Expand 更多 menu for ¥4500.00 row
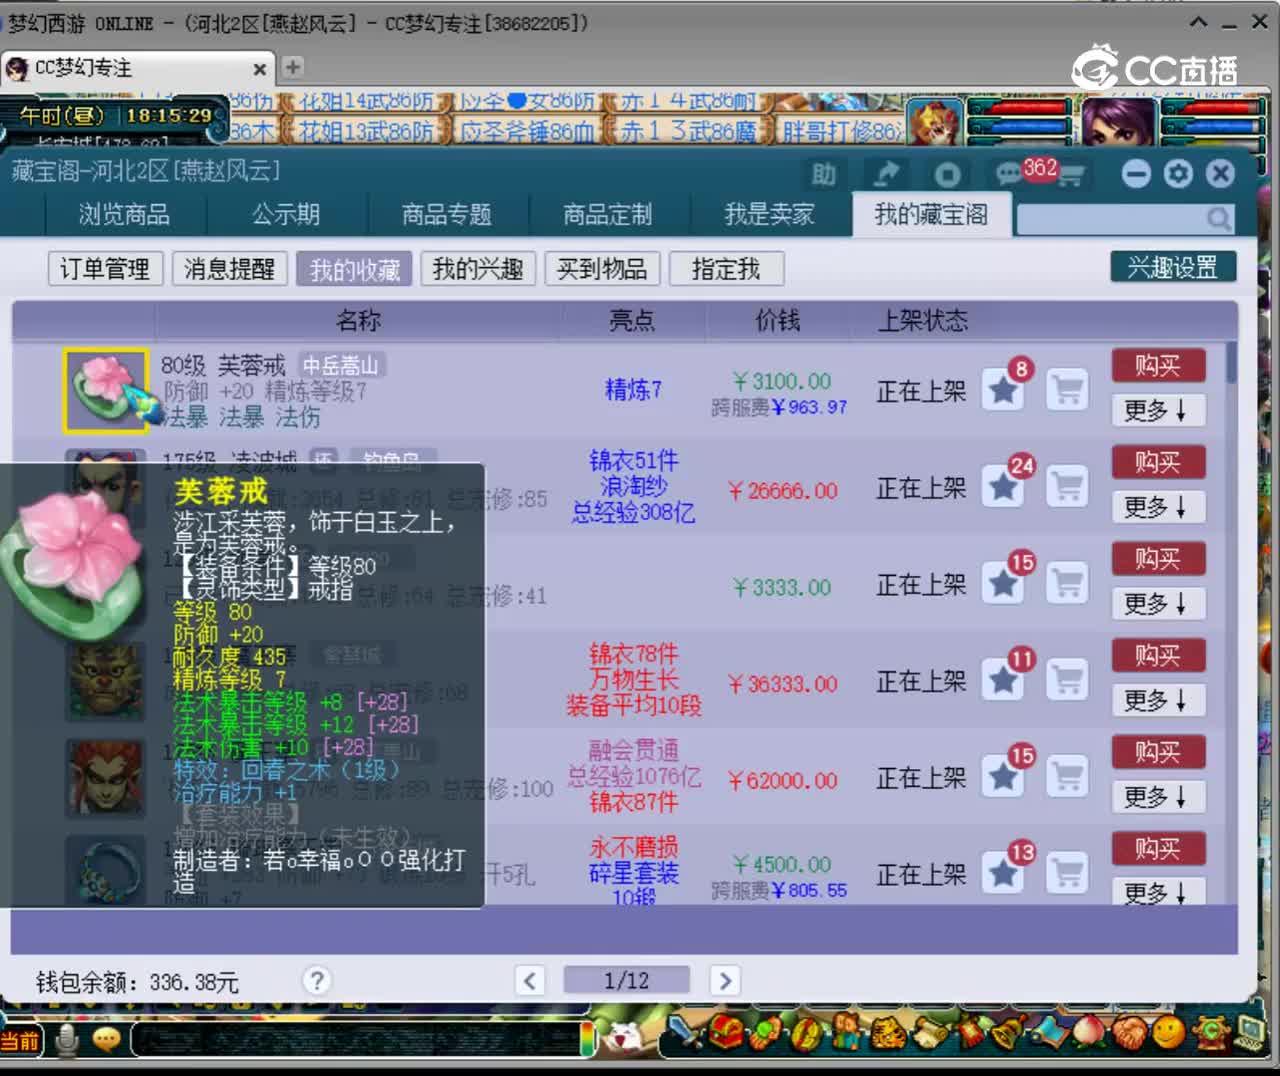The width and height of the screenshot is (1280, 1076). pos(1158,892)
